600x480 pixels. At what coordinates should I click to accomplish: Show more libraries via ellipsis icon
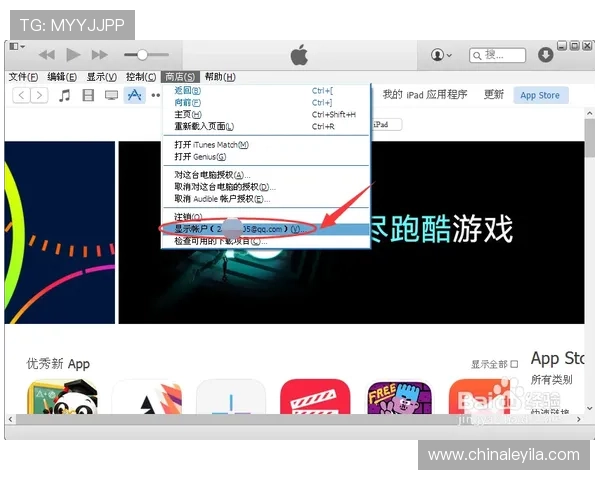[155, 95]
